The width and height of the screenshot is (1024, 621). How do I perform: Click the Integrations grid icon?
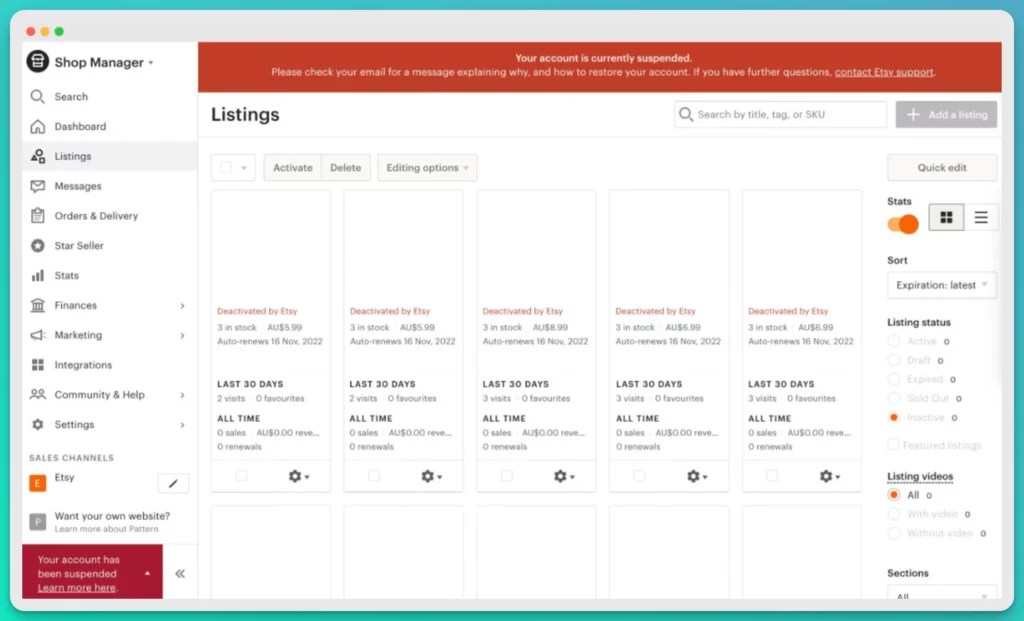(x=38, y=364)
